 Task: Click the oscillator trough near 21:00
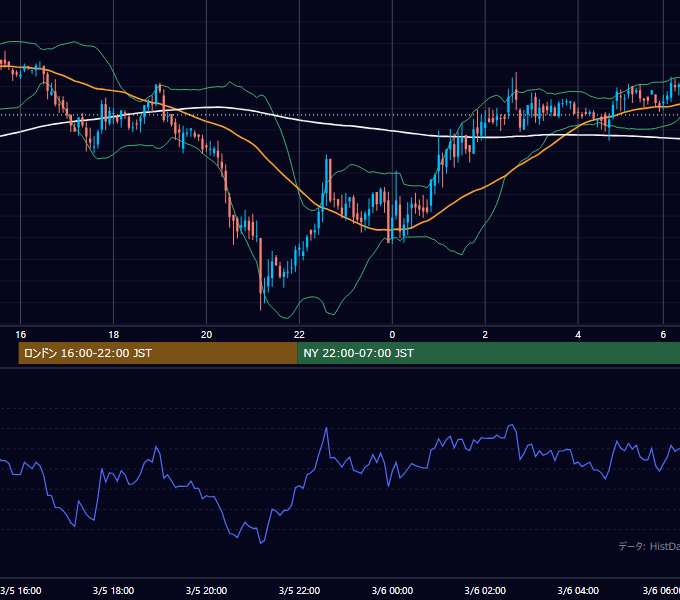pyautogui.click(x=261, y=543)
